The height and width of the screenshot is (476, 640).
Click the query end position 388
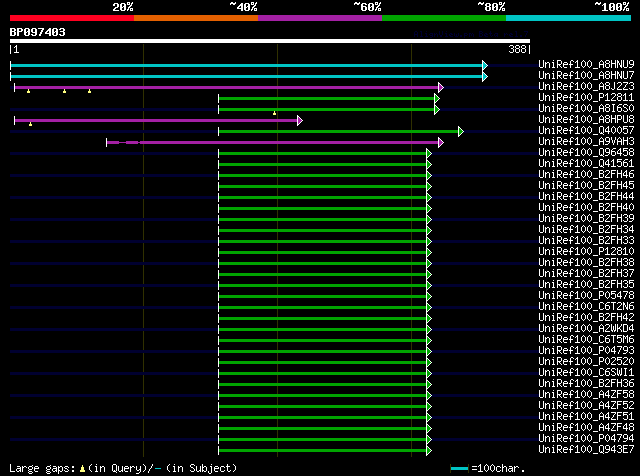(517, 49)
